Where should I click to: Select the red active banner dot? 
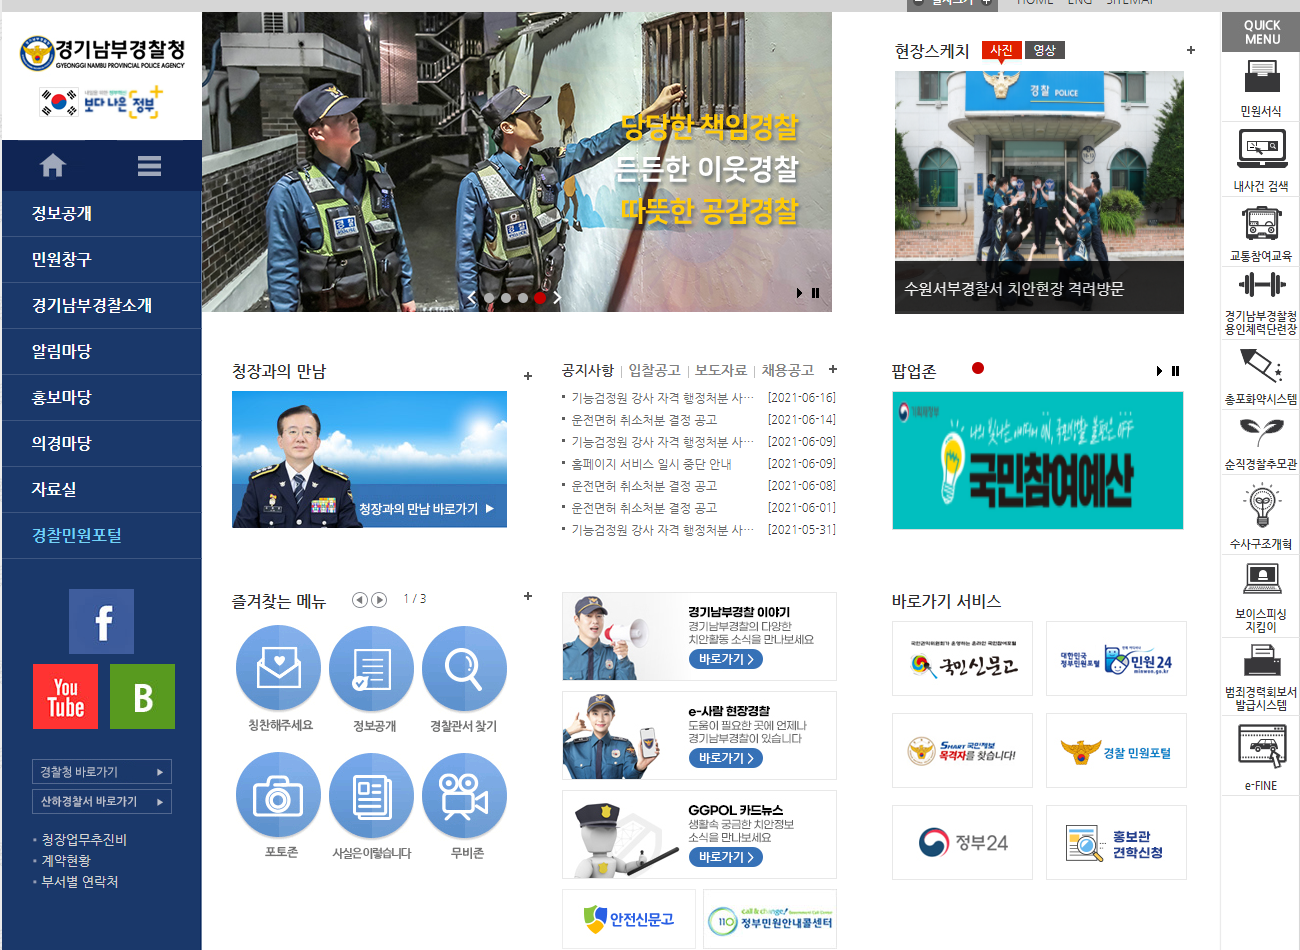pyautogui.click(x=540, y=297)
